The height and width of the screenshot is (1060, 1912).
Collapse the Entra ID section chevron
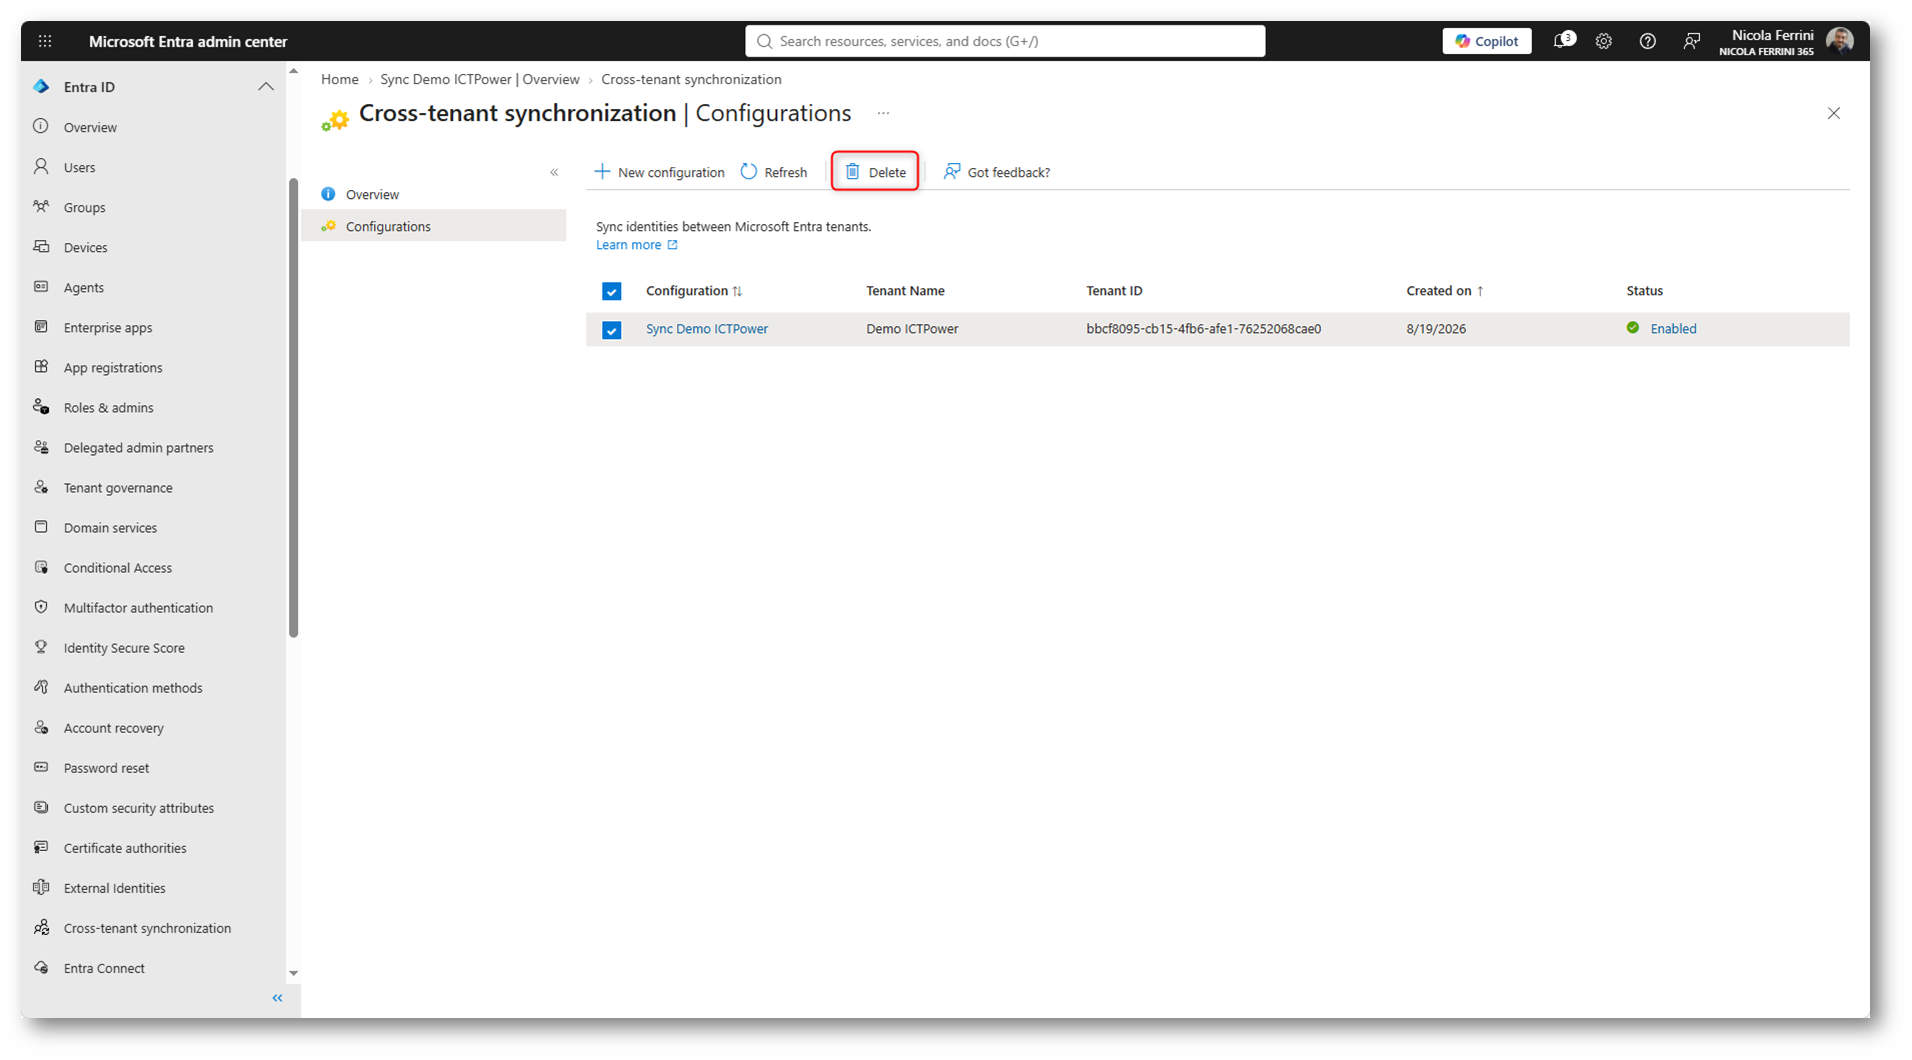pos(266,87)
